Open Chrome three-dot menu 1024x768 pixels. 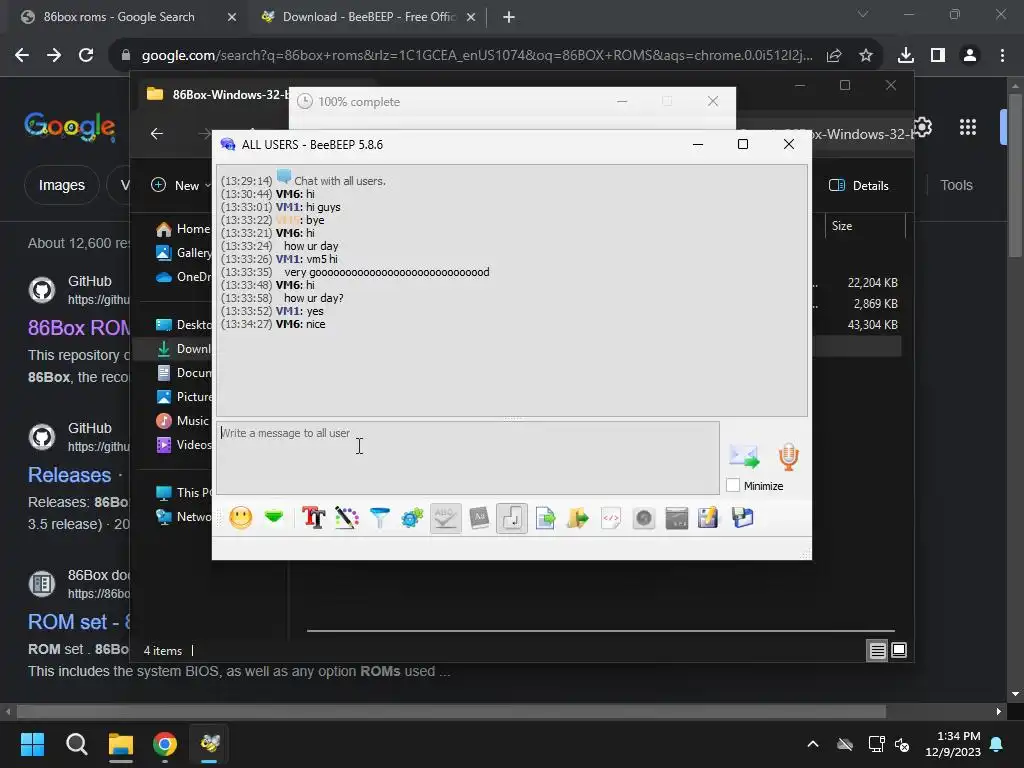click(1002, 56)
